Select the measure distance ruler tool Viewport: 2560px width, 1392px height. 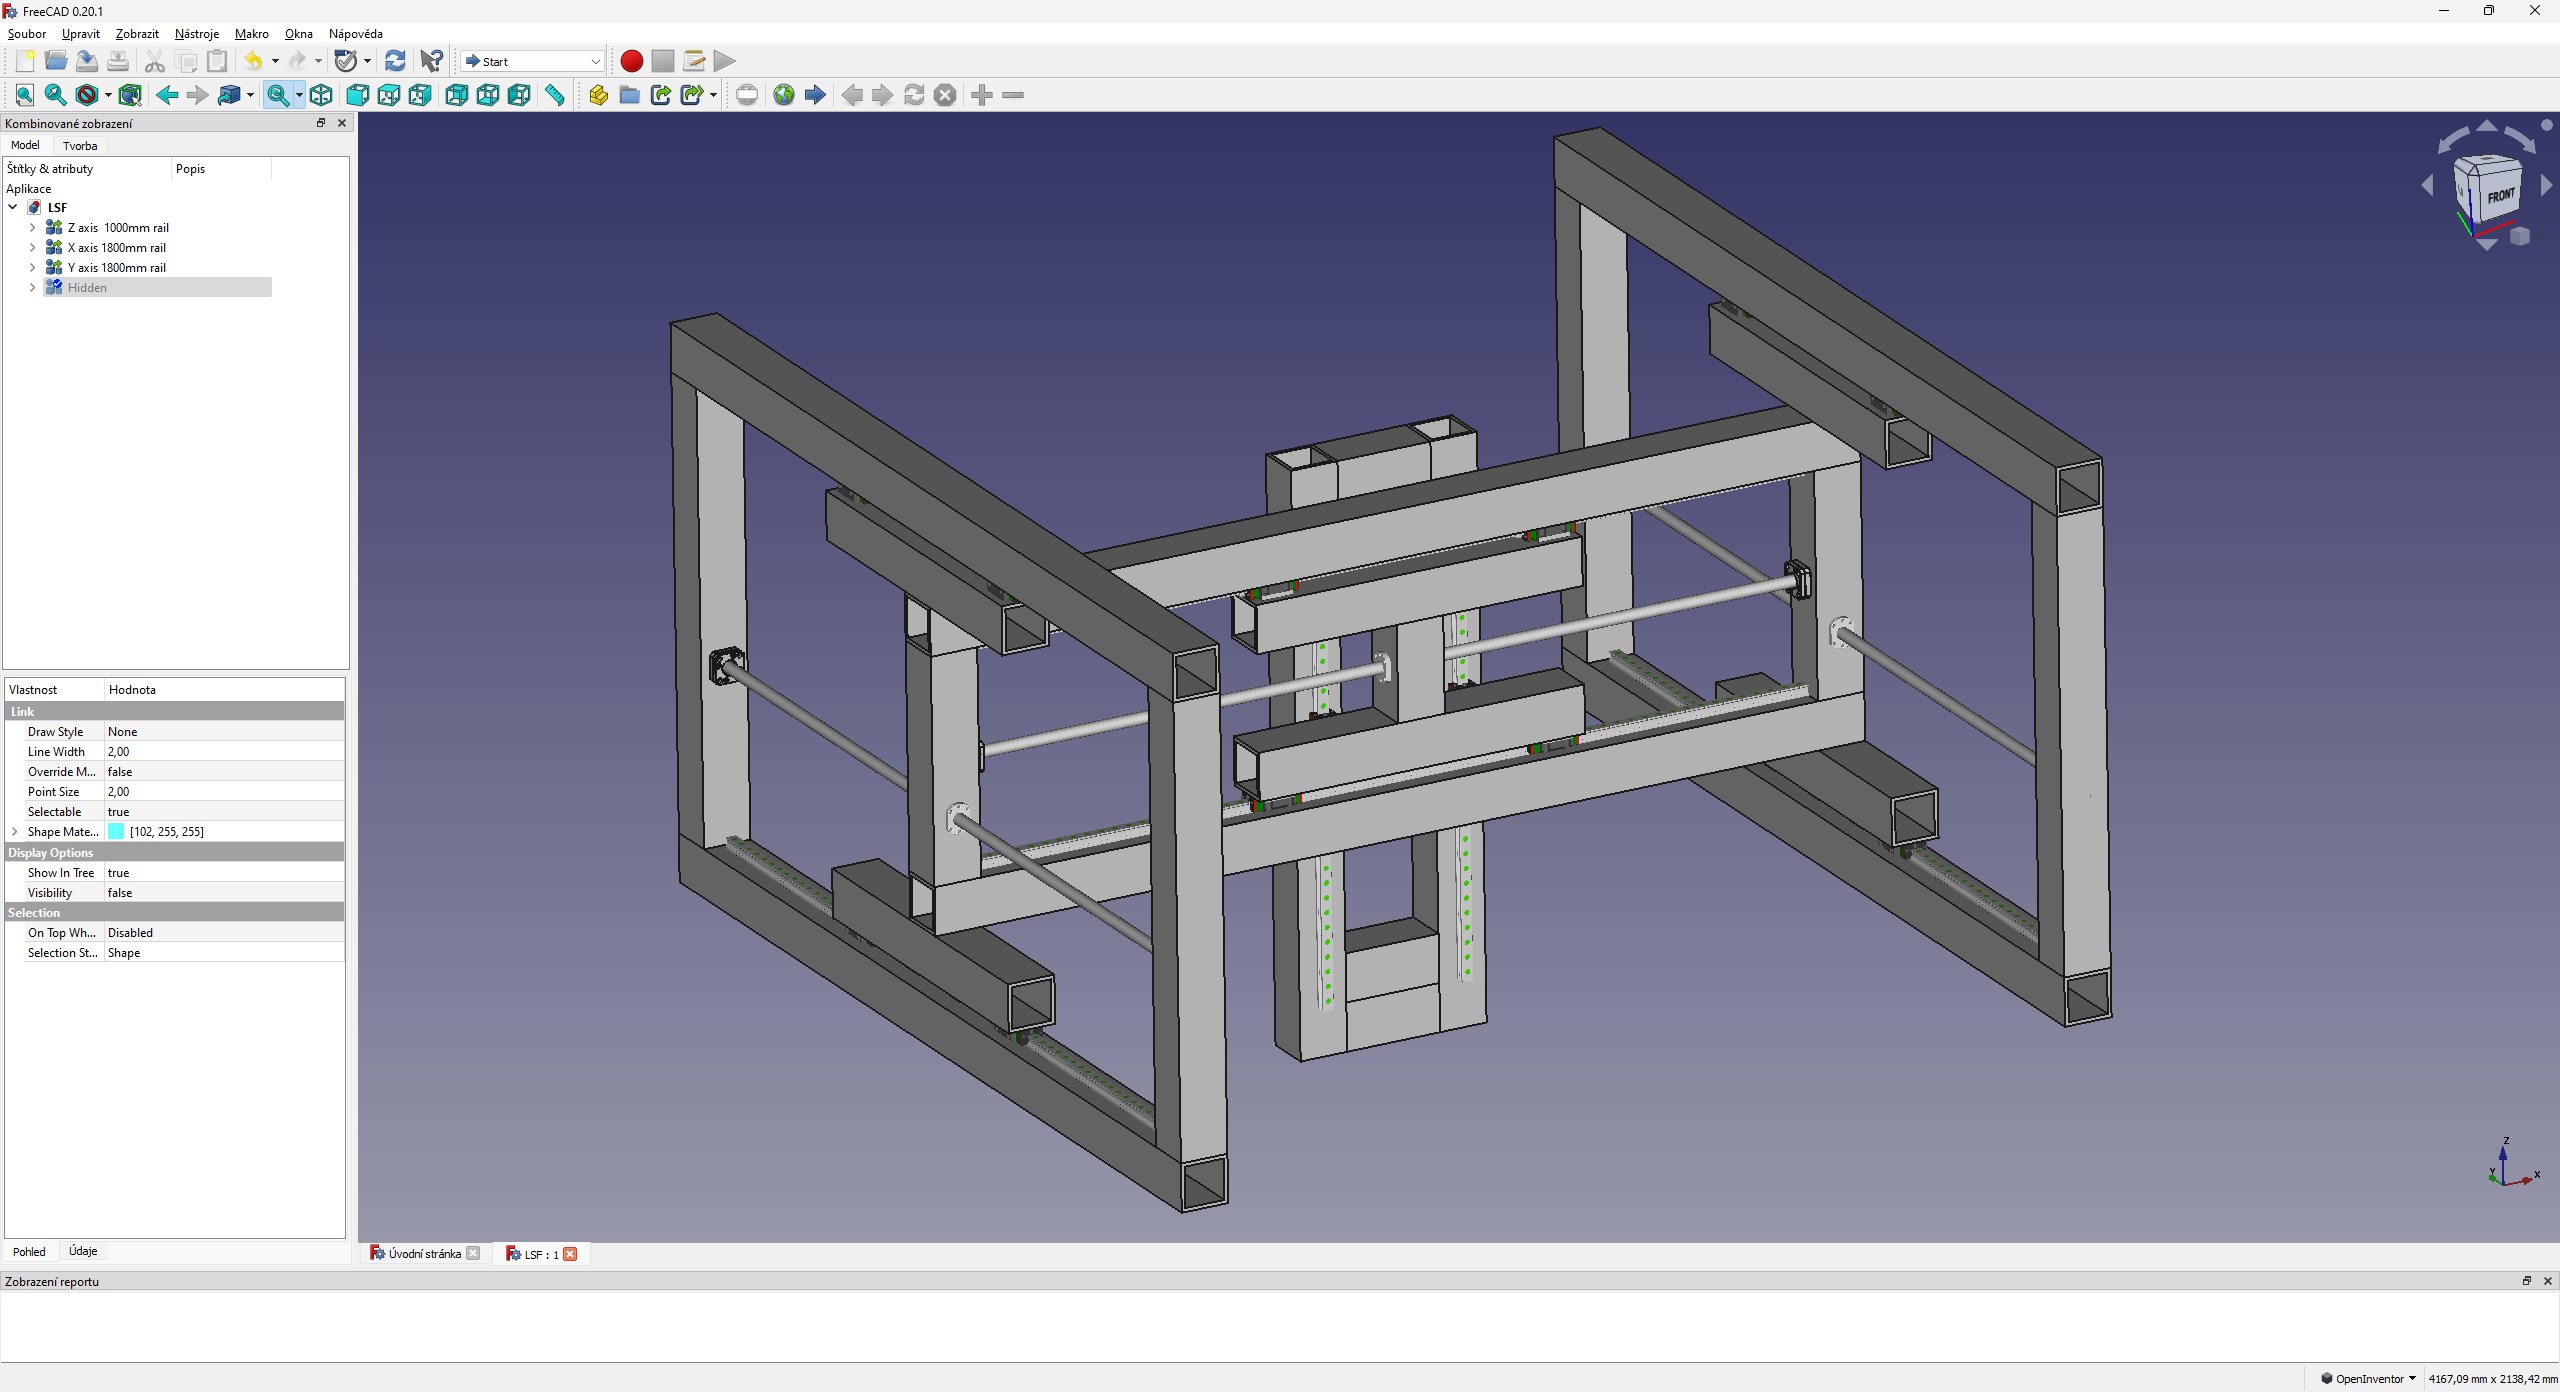click(554, 95)
